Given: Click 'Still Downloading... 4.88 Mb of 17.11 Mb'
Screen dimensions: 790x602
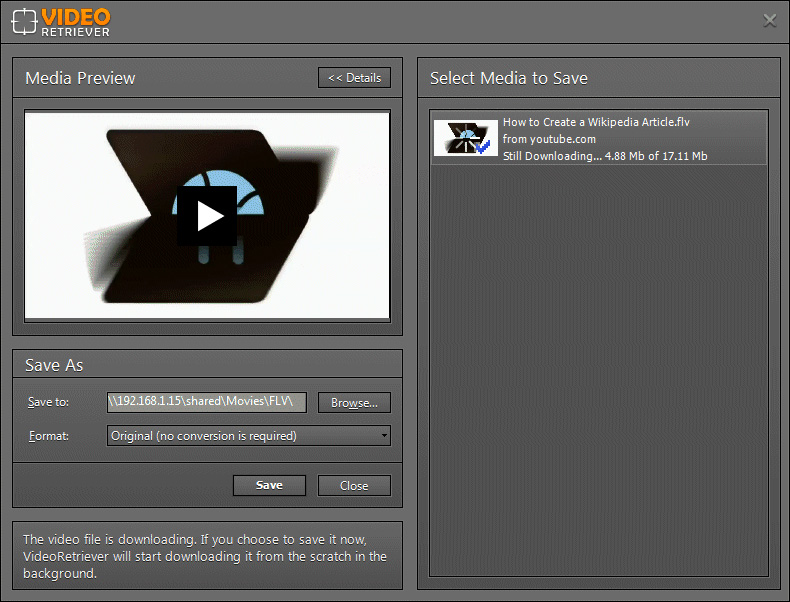Looking at the screenshot, I should (x=605, y=156).
